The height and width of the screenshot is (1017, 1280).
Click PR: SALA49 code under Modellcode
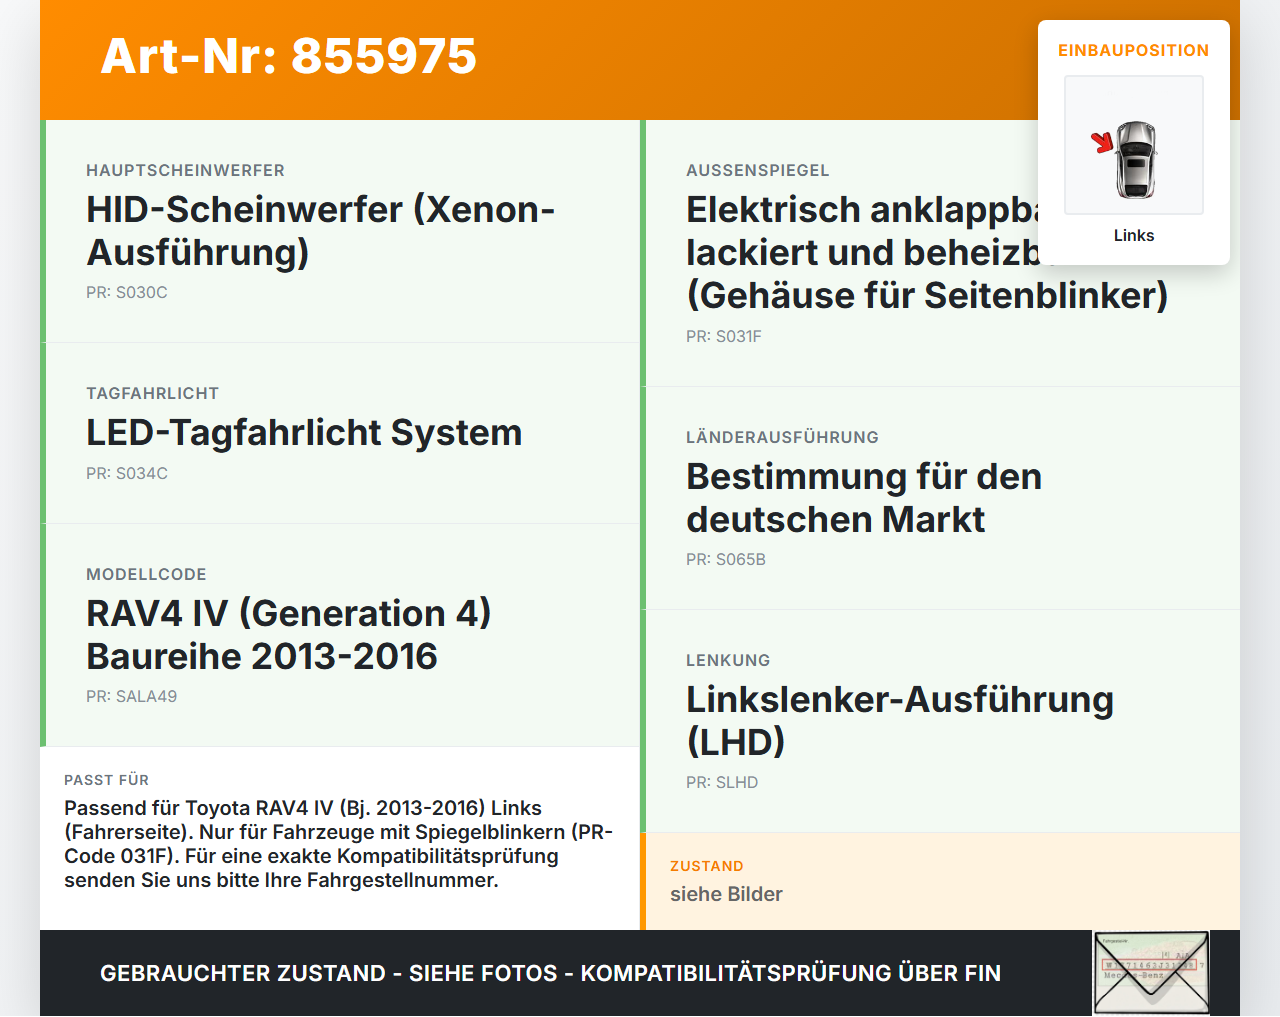(x=131, y=696)
